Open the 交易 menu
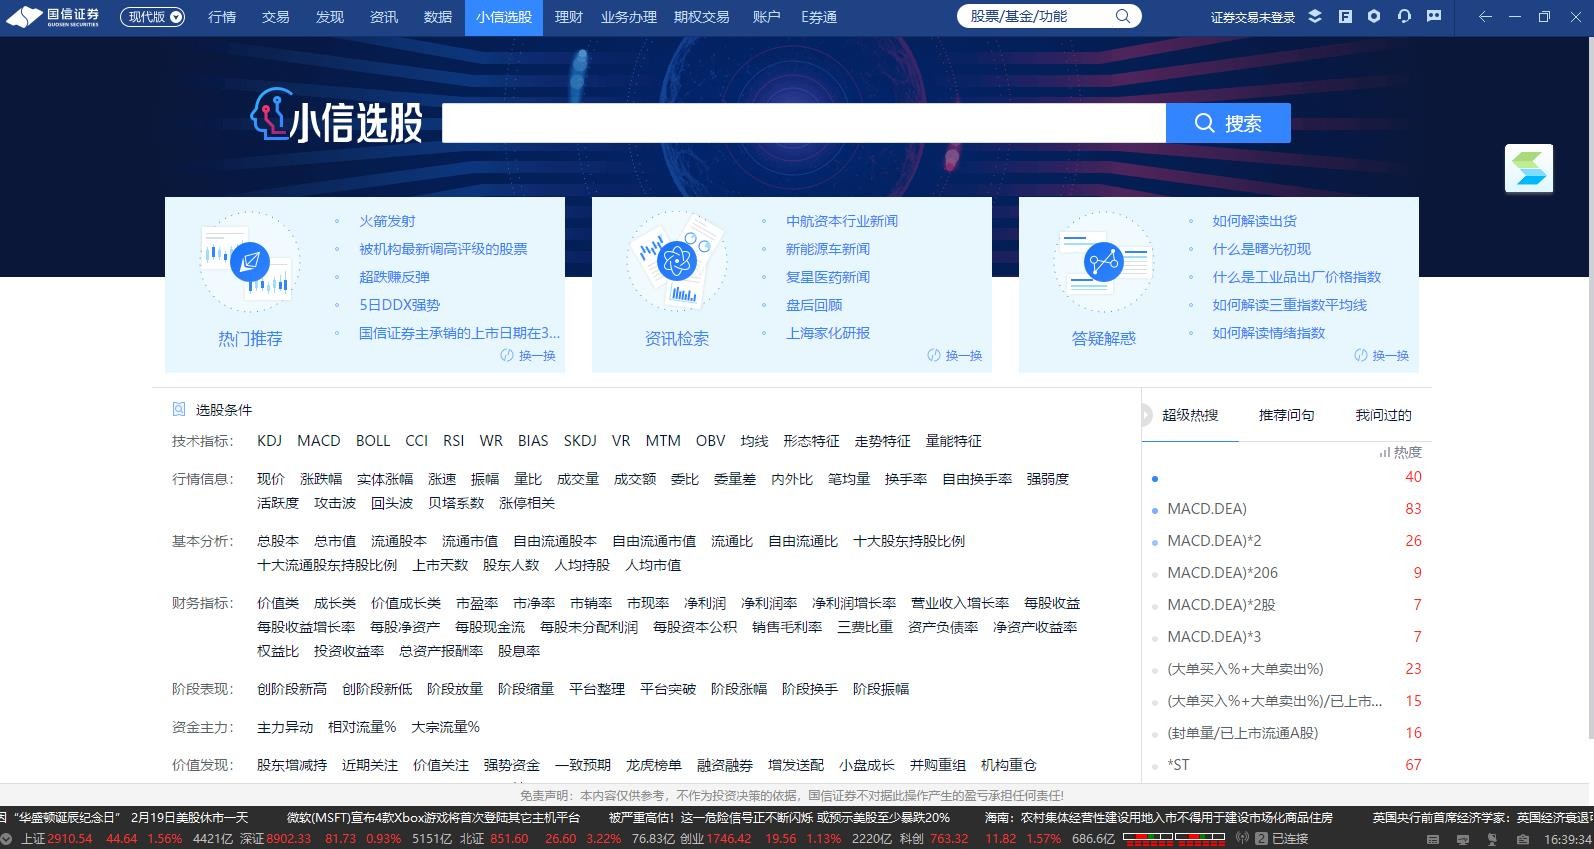The image size is (1594, 849). click(x=276, y=17)
